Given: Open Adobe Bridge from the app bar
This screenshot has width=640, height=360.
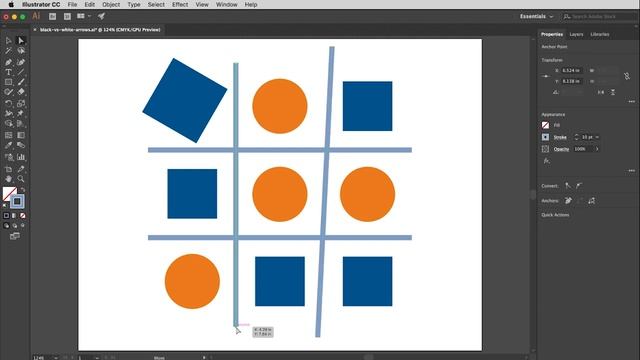Looking at the screenshot, I should (x=53, y=16).
